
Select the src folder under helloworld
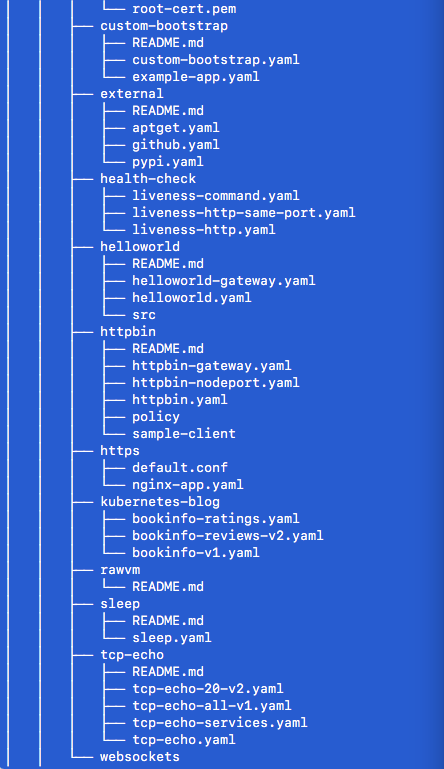coord(144,315)
